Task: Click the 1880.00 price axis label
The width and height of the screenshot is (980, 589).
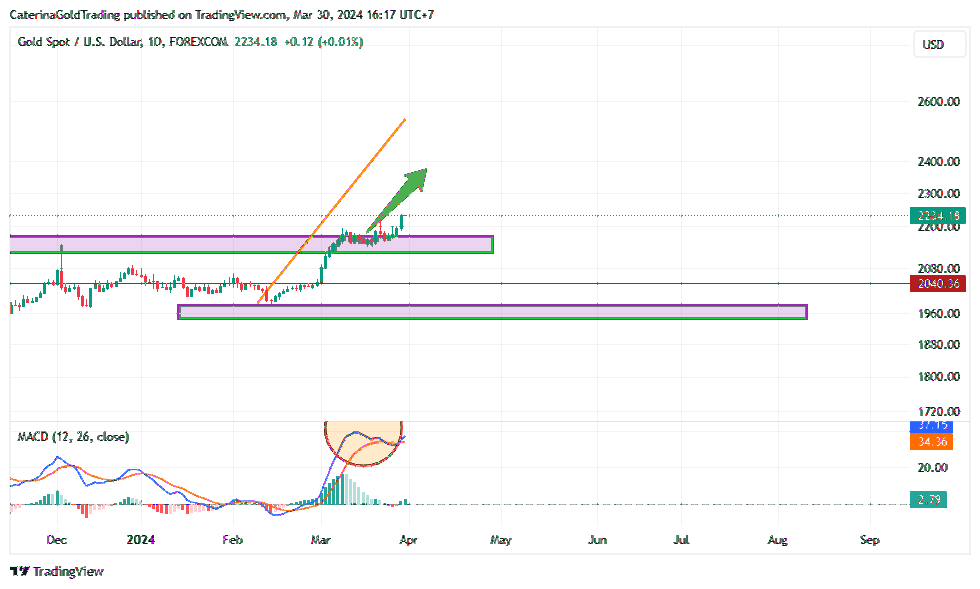Action: click(x=938, y=345)
